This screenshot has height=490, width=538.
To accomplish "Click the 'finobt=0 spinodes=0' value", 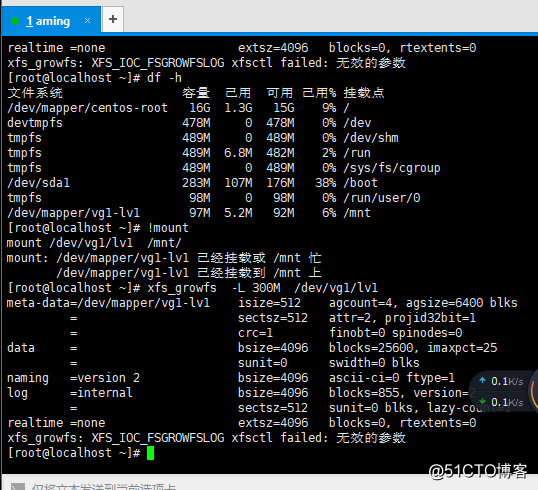I will pyautogui.click(x=396, y=333).
